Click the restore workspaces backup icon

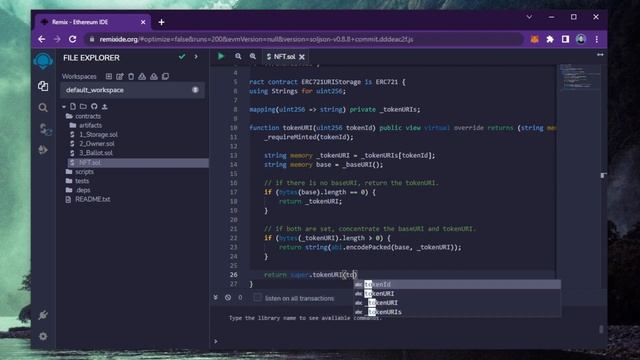click(153, 76)
